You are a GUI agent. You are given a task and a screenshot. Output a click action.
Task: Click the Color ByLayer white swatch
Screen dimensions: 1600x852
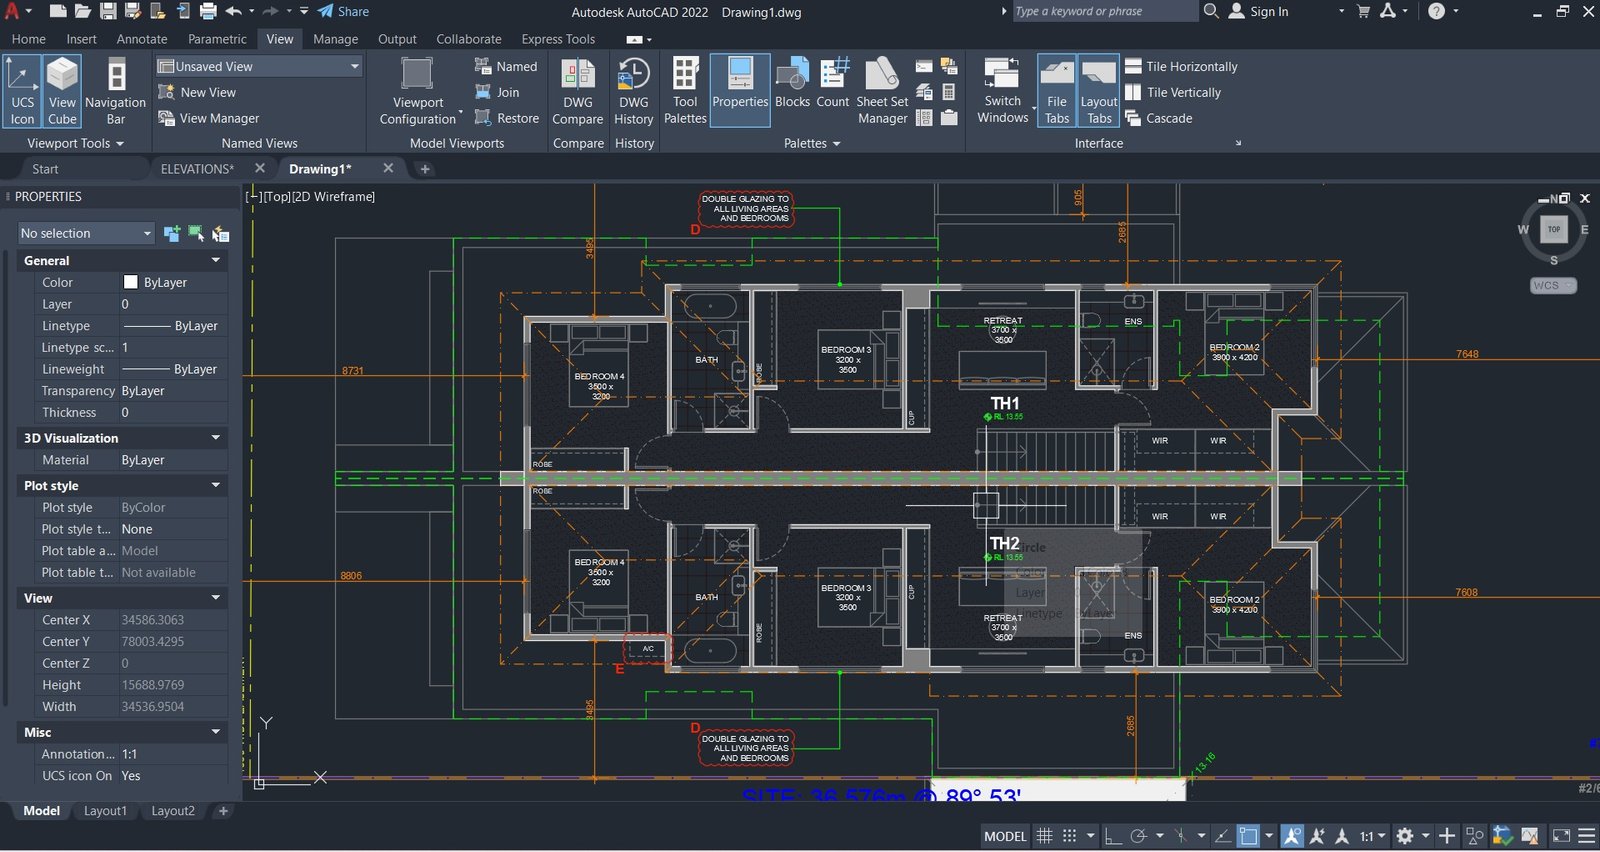tap(130, 282)
